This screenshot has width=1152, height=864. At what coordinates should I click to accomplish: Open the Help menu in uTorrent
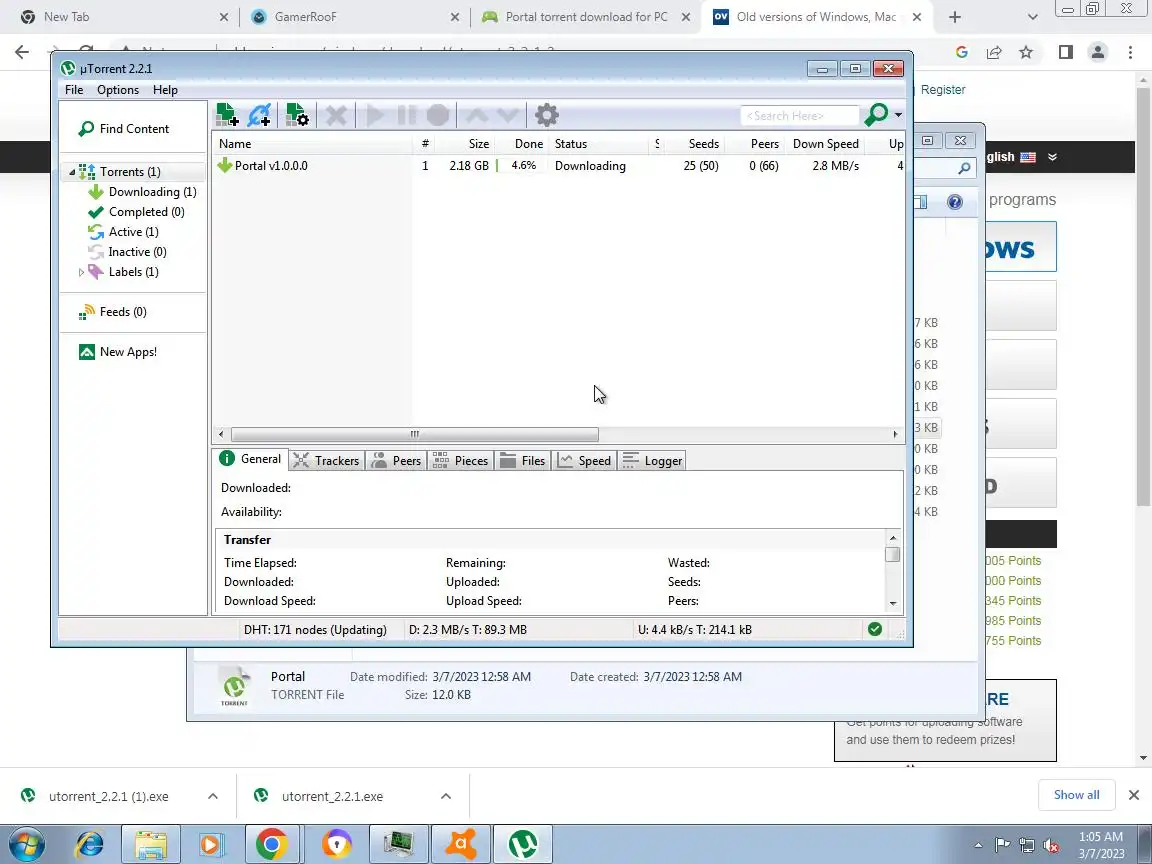click(x=165, y=90)
